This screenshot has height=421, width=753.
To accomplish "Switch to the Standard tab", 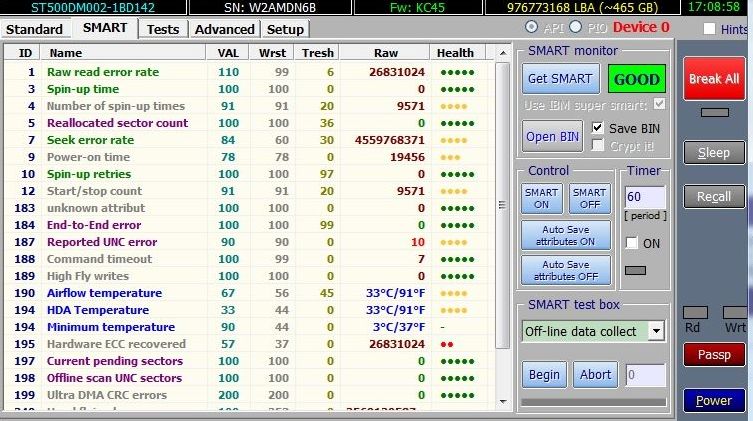I will (35, 29).
